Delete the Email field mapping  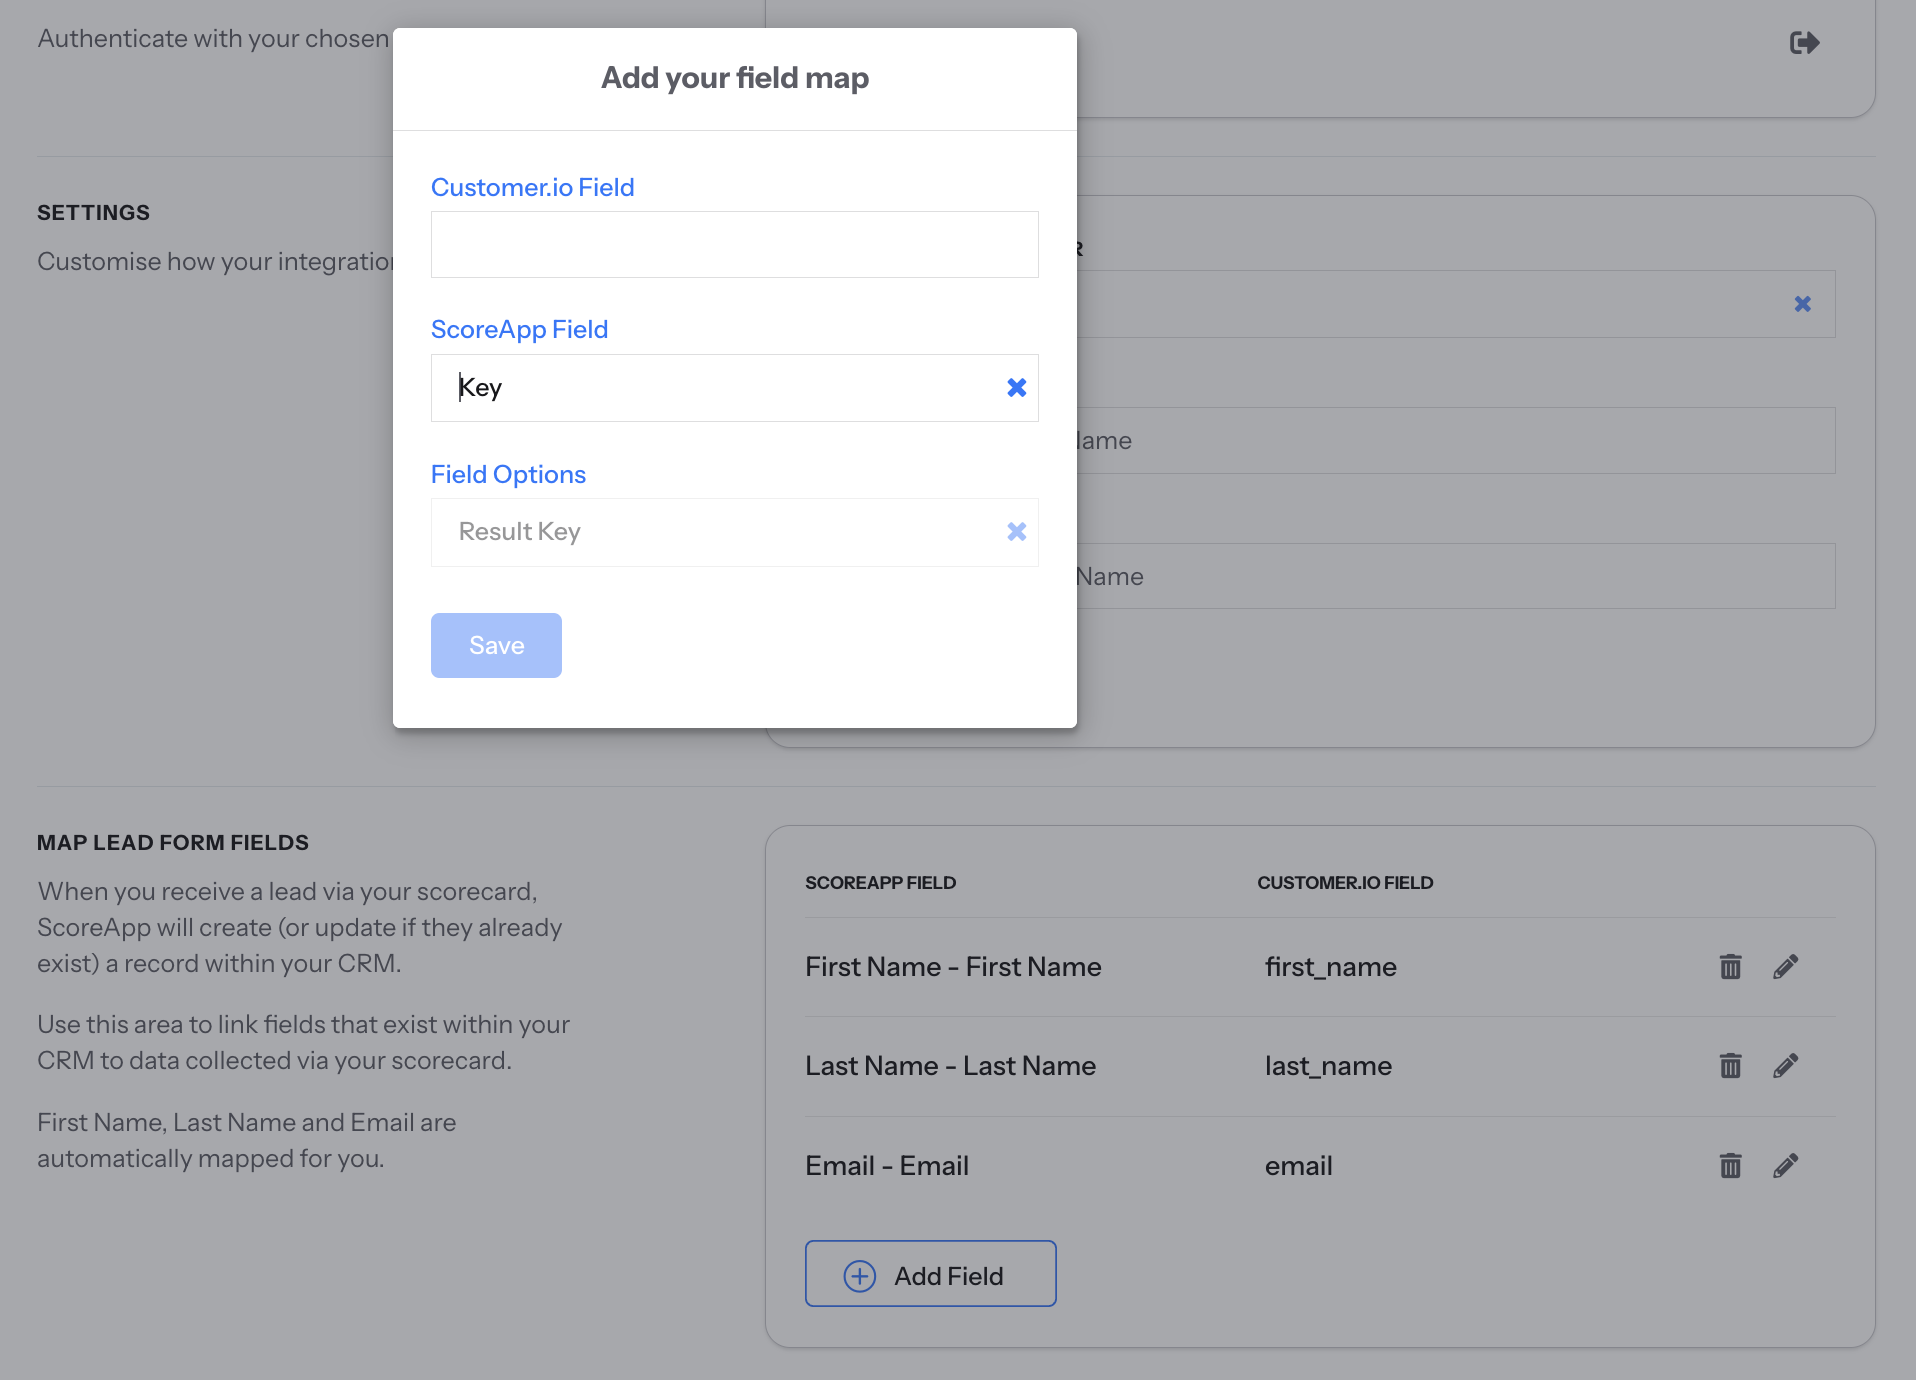1730,1166
